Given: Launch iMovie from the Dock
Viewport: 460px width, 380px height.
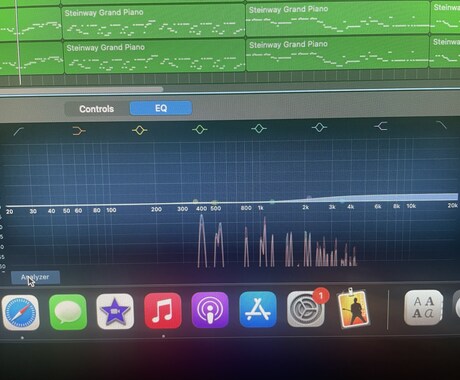Looking at the screenshot, I should [x=115, y=312].
